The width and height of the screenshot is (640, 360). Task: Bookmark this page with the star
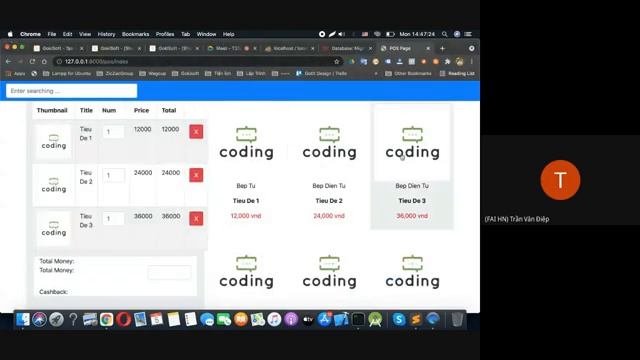point(337,62)
